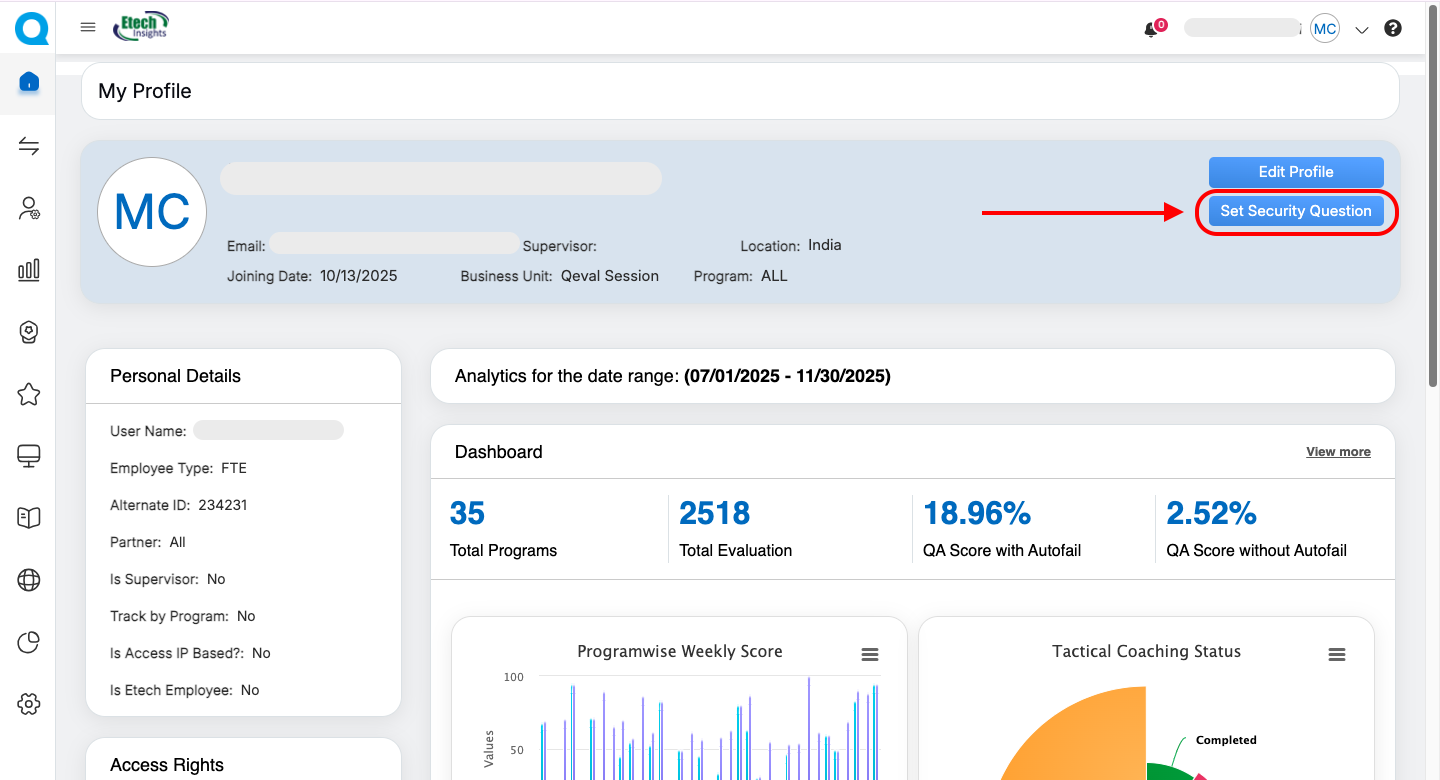Open the user settings sidebar icon
Image resolution: width=1440 pixels, height=780 pixels.
point(29,208)
